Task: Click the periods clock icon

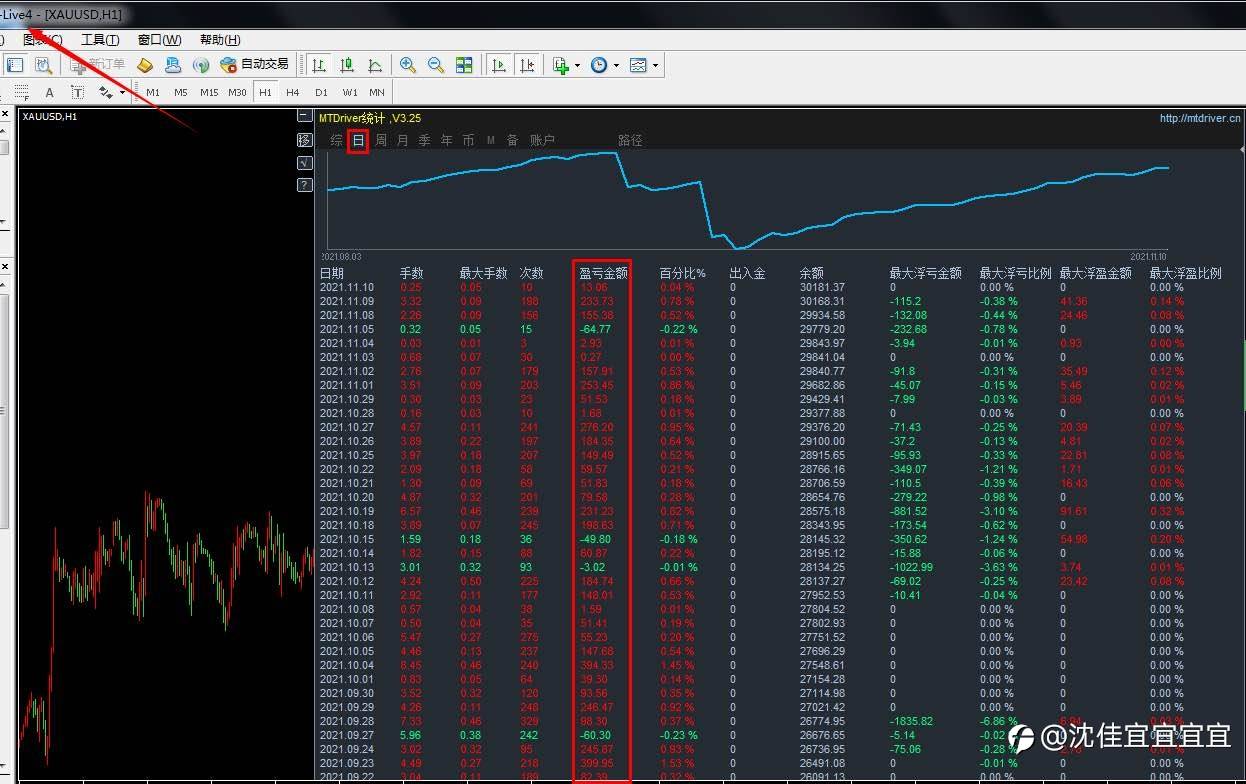Action: pyautogui.click(x=599, y=65)
